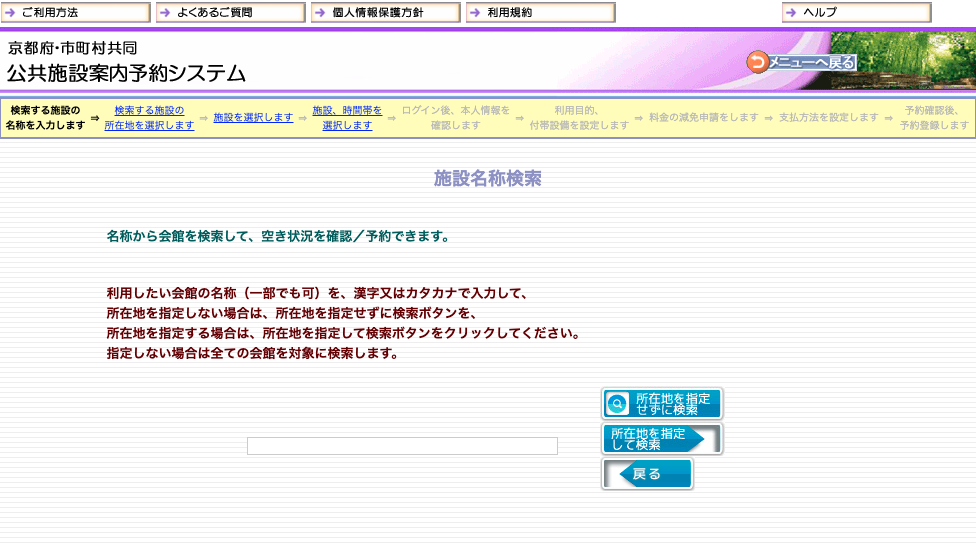Follow 施設を選択します step link
976x547 pixels.
[x=253, y=117]
